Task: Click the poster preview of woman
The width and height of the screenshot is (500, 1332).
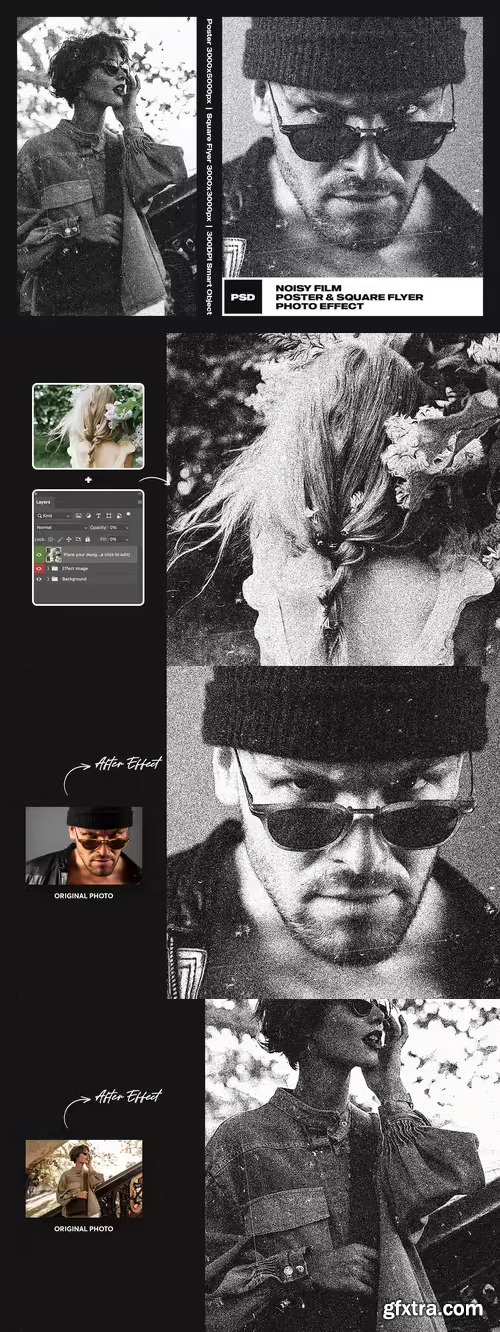Action: [x=107, y=165]
